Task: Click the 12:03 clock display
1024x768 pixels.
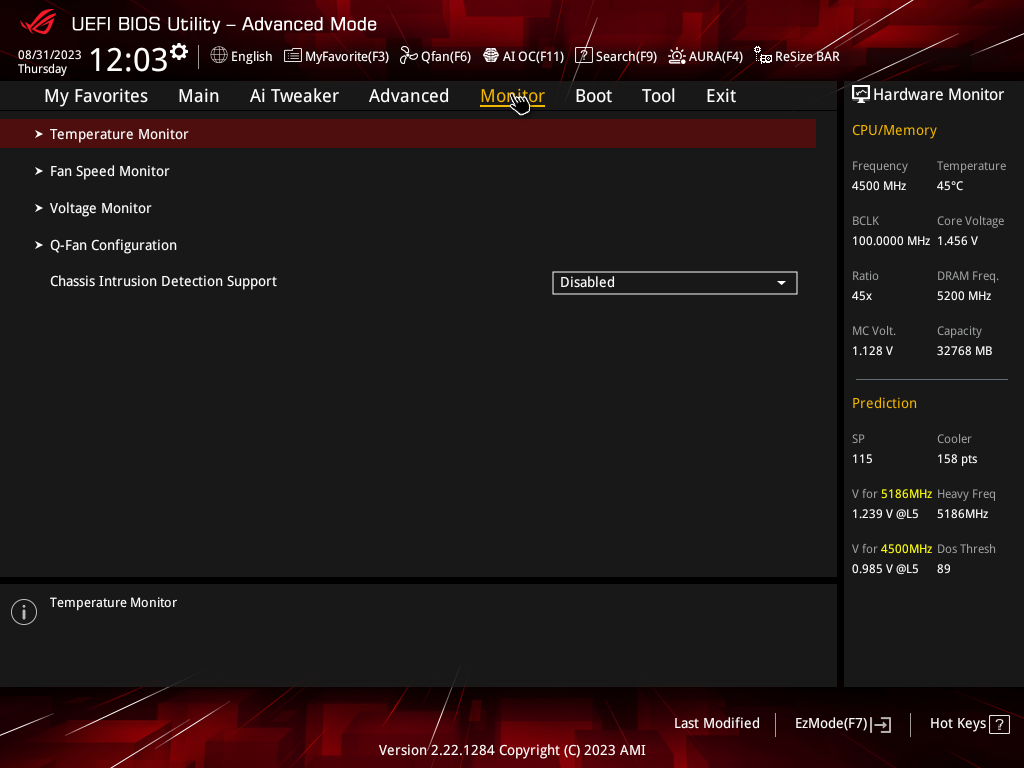Action: [x=129, y=59]
